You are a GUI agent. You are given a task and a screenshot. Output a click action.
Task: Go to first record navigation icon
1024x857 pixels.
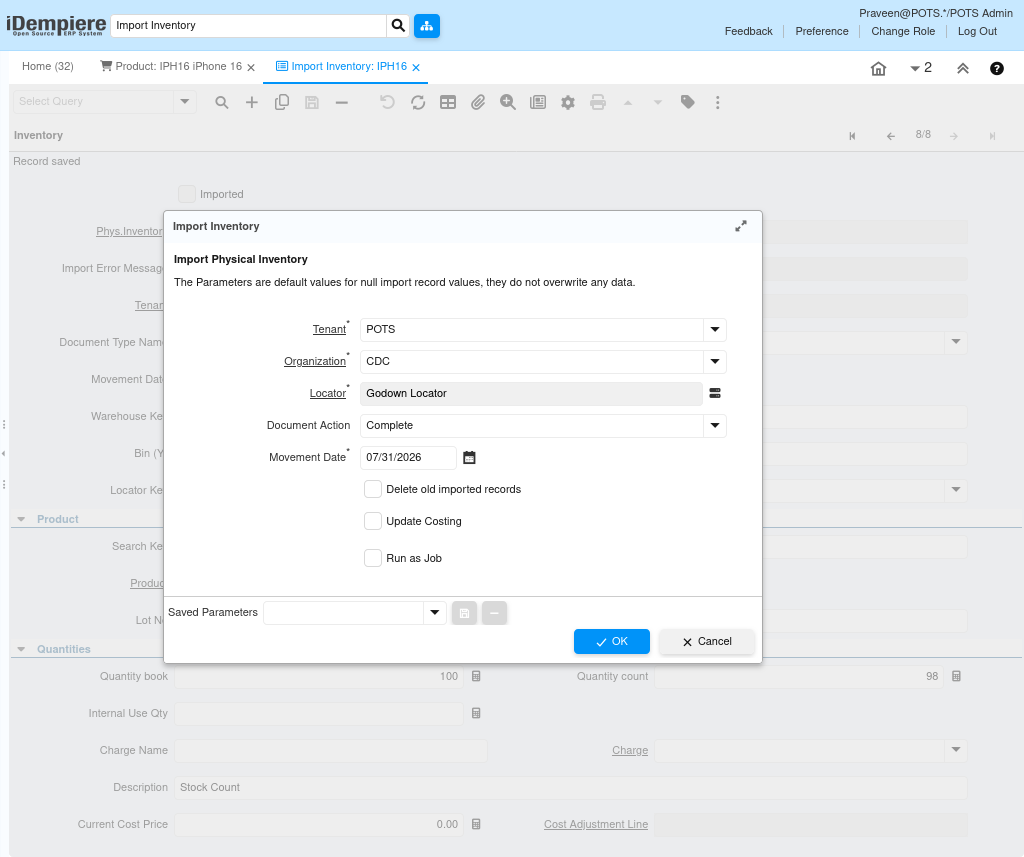coord(852,136)
